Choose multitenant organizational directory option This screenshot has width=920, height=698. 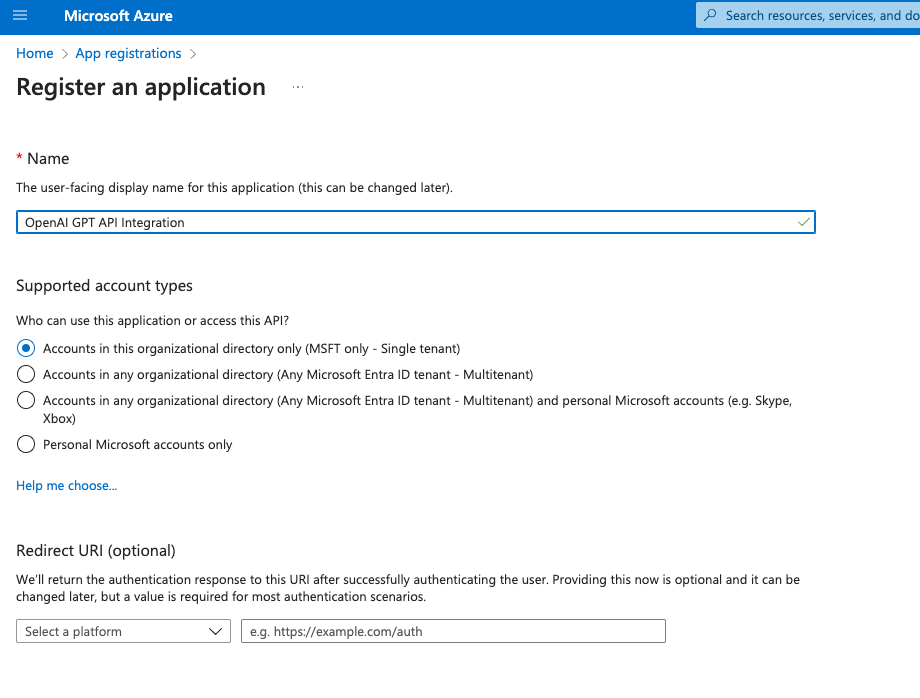point(25,373)
